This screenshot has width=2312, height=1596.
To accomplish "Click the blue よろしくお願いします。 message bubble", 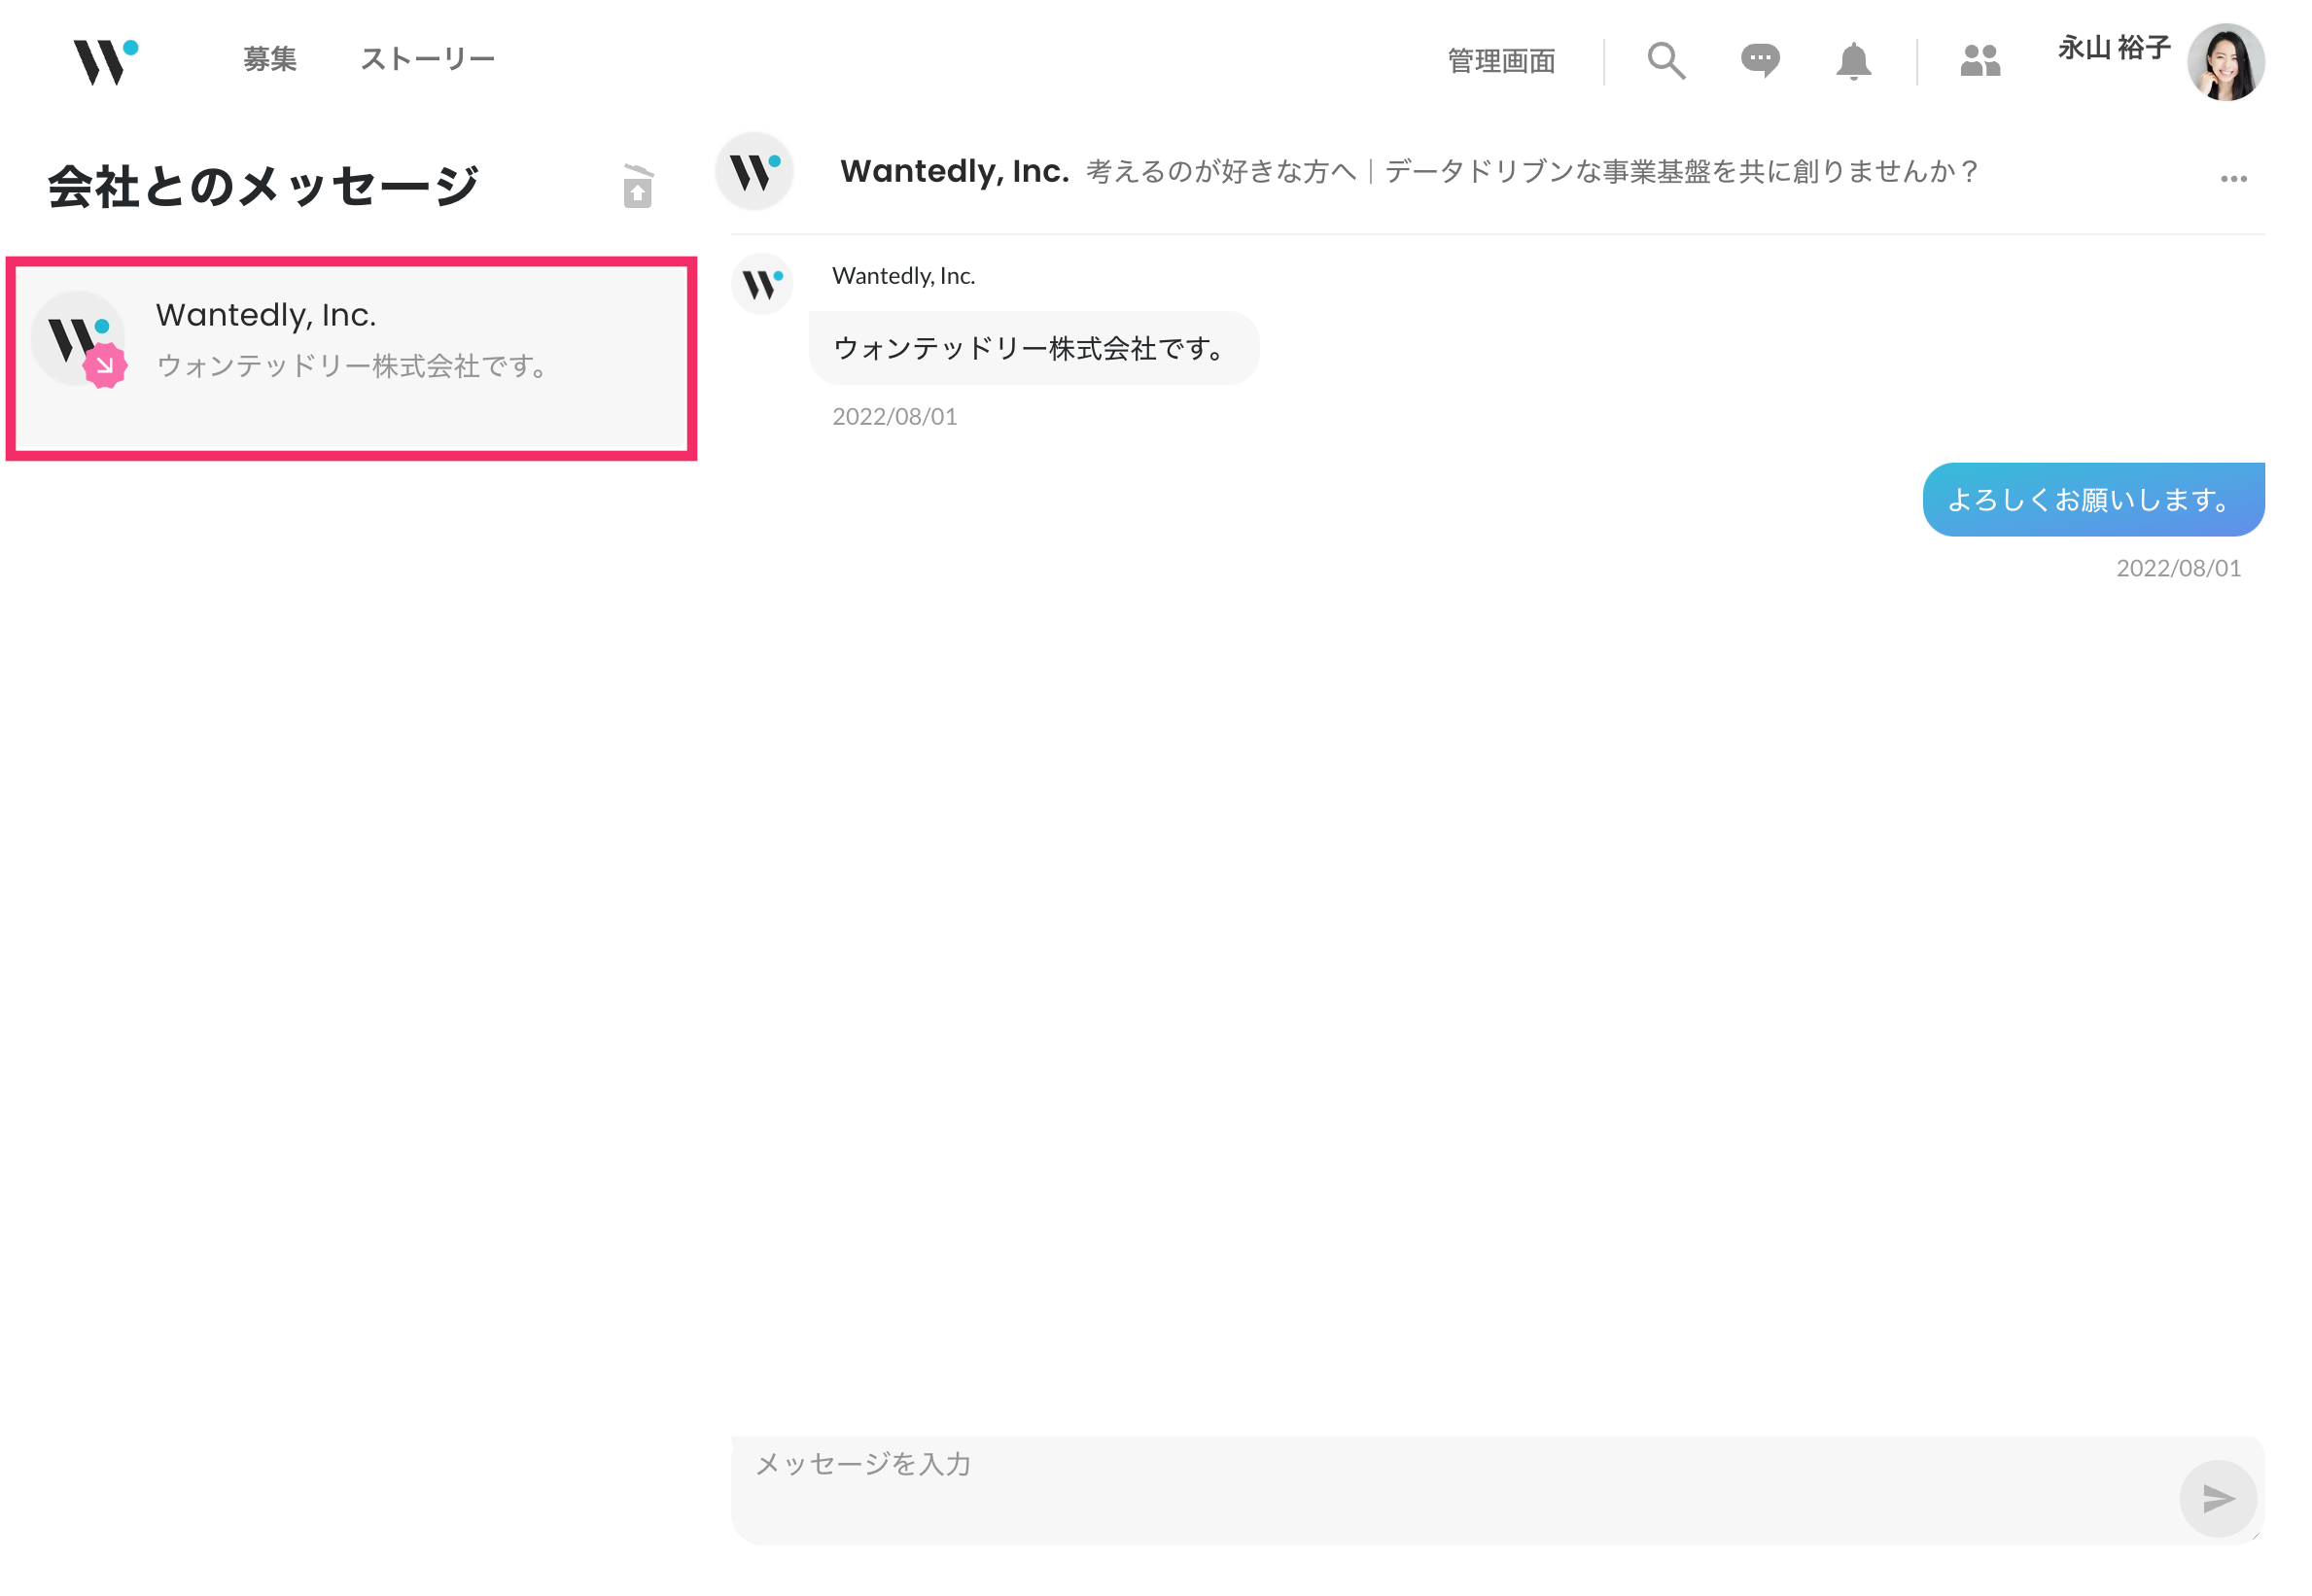I will (2093, 499).
